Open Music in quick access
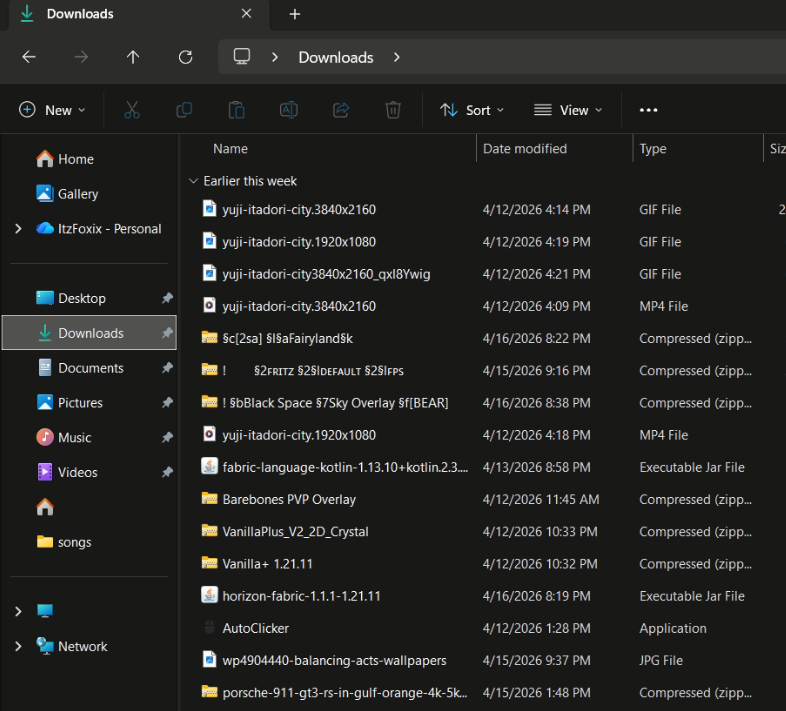Screen dimensions: 786x711 [64, 437]
